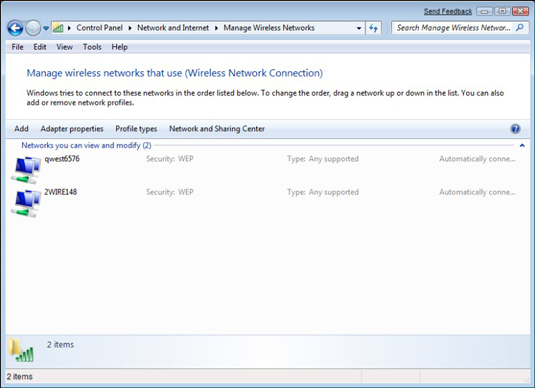Click the qwest6576 network computer icon
The image size is (535, 388).
click(x=26, y=170)
